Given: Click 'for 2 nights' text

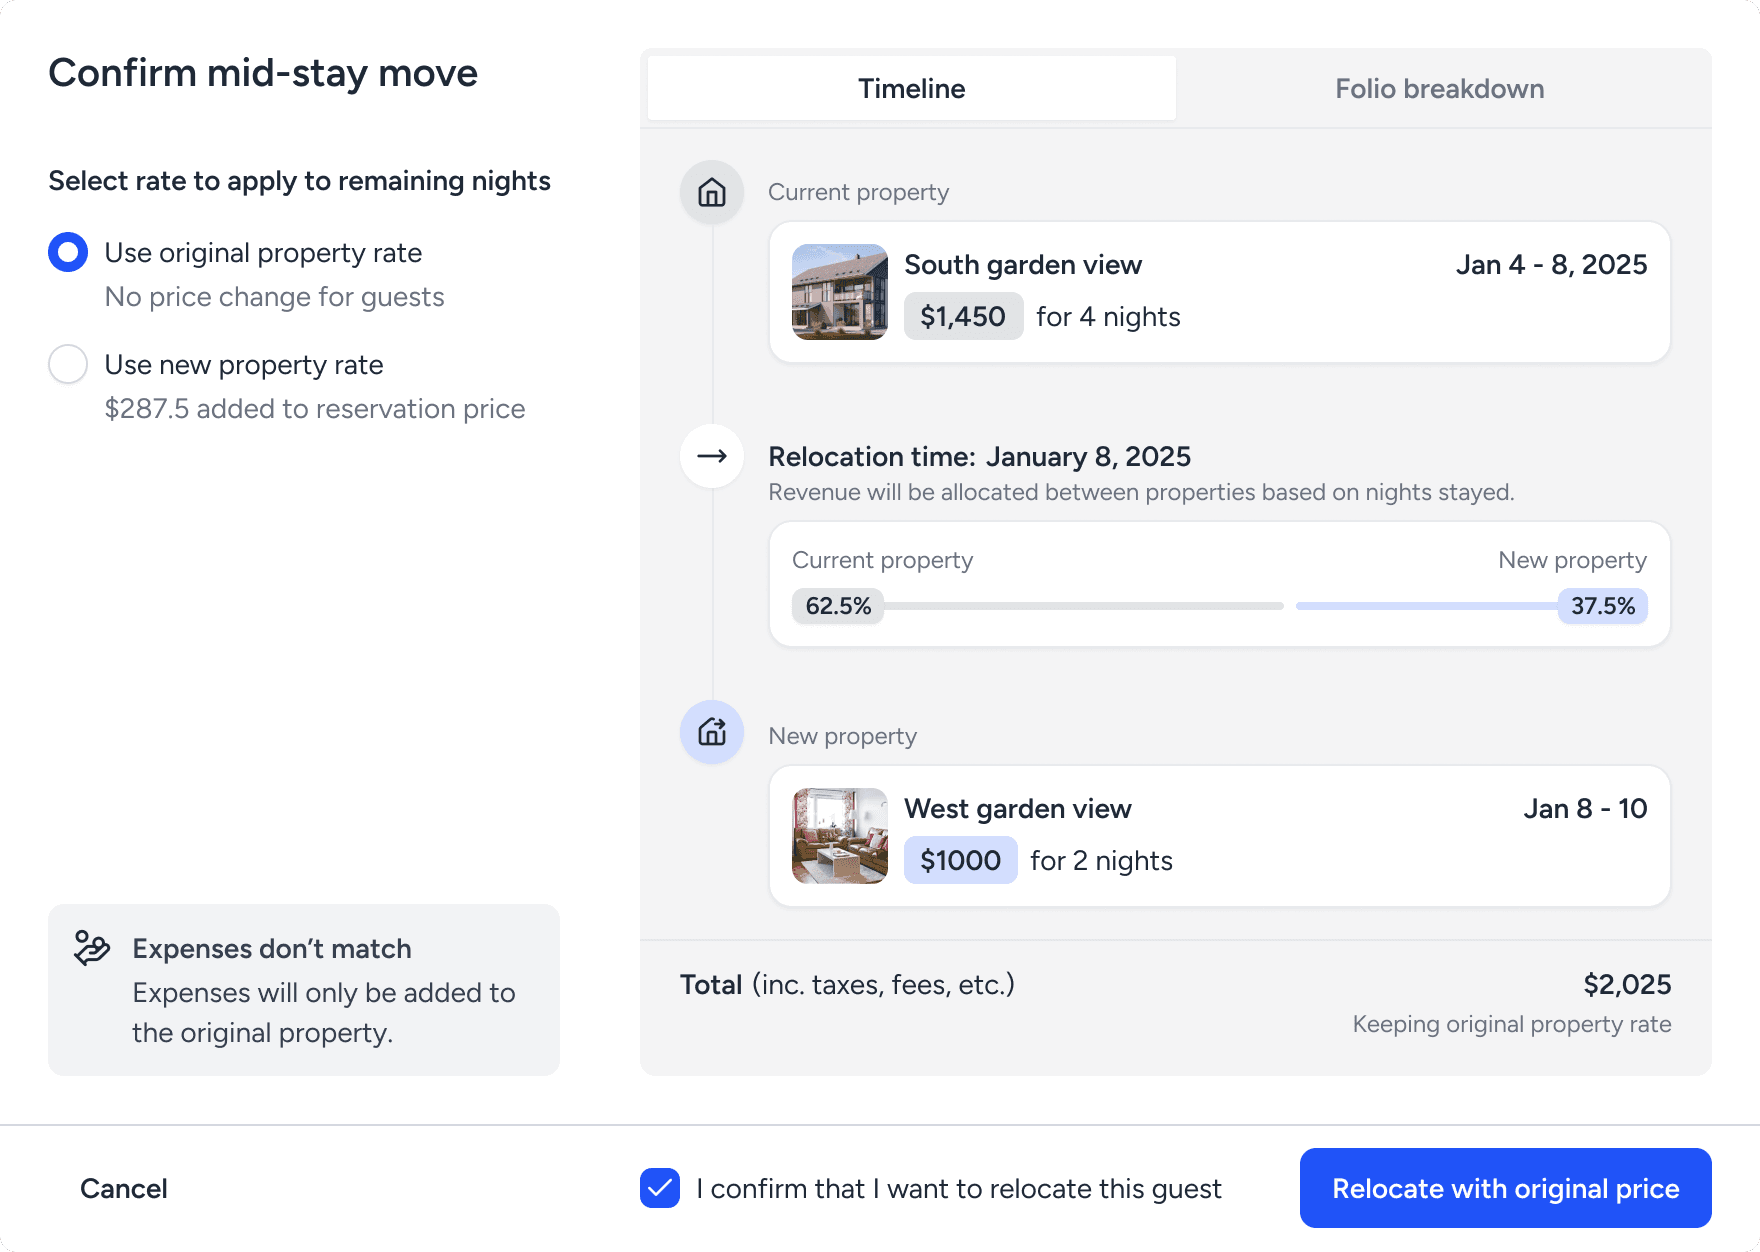Looking at the screenshot, I should pos(1101,861).
